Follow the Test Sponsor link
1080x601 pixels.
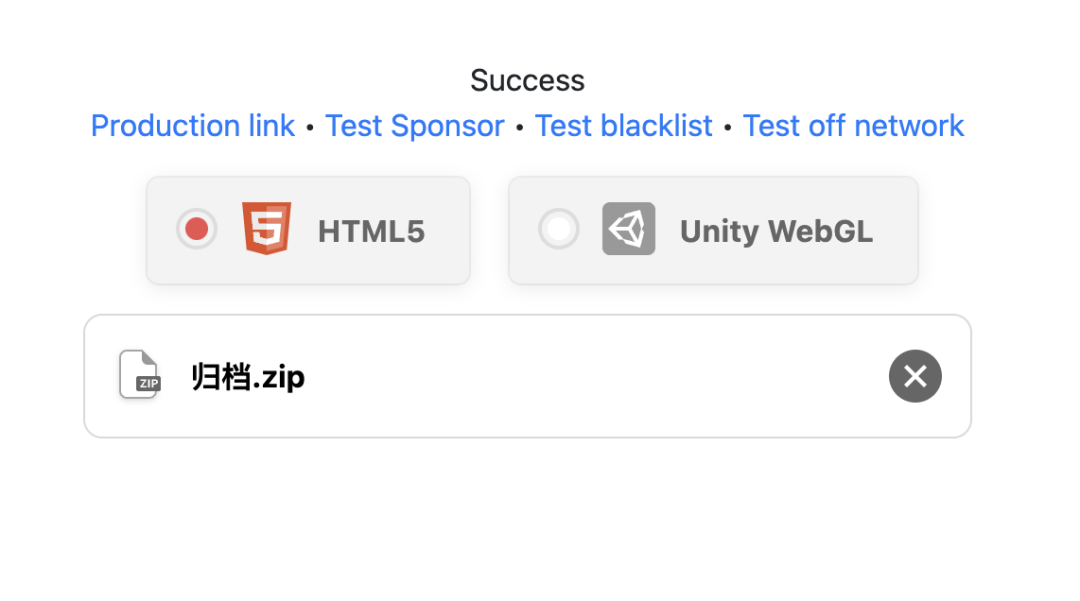415,126
